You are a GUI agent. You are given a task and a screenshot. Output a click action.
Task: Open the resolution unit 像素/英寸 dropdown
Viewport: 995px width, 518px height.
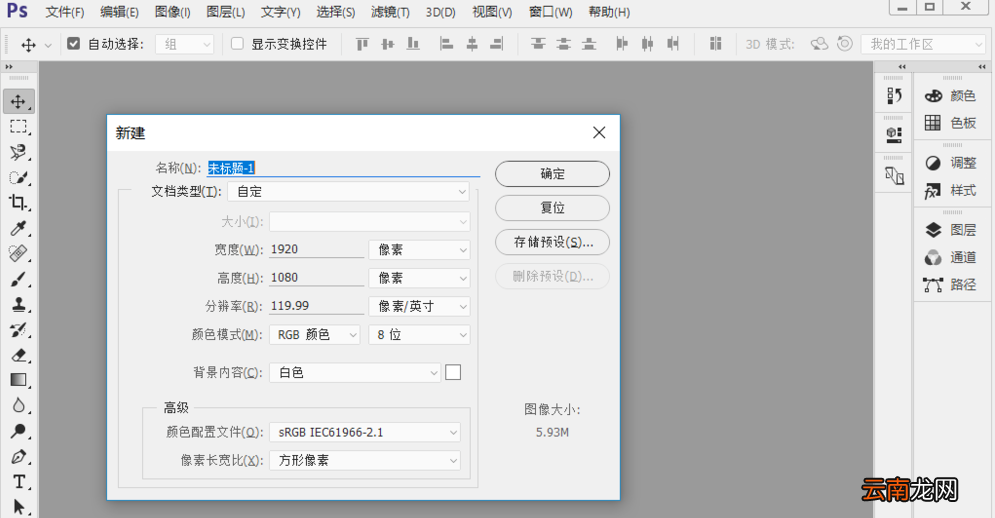tap(419, 307)
